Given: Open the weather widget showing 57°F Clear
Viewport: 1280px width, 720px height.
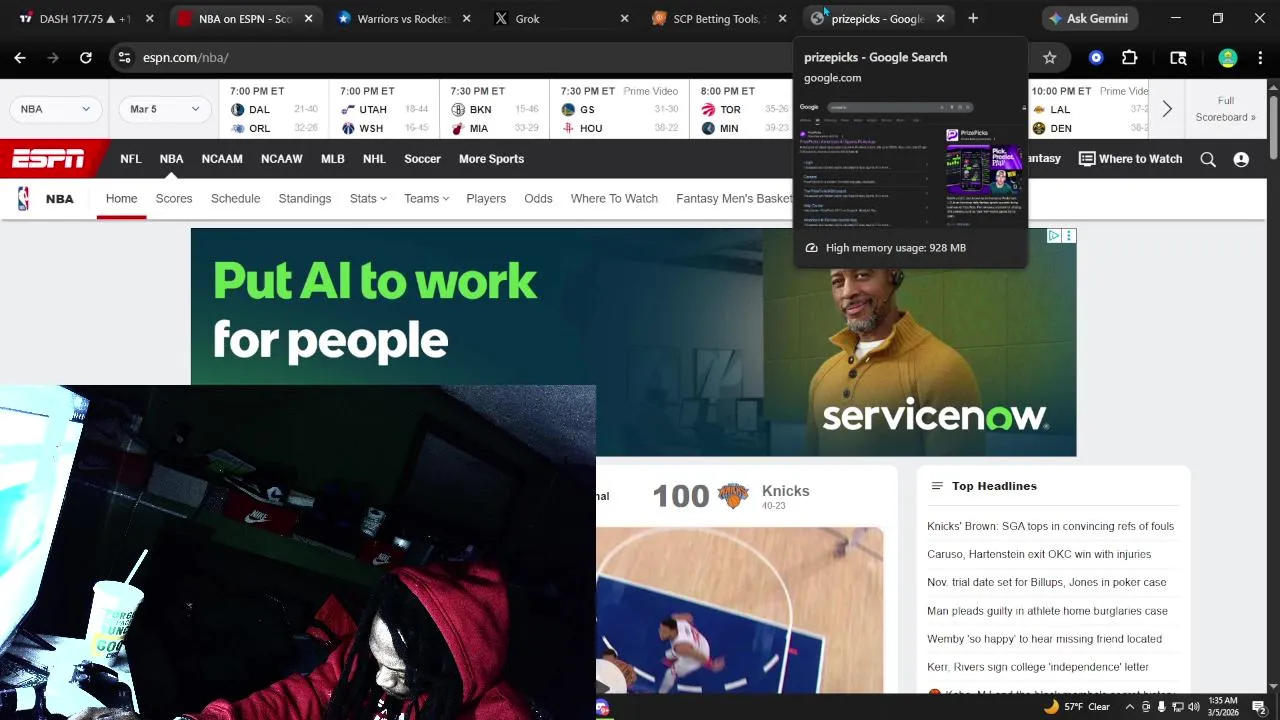Looking at the screenshot, I should pyautogui.click(x=1077, y=707).
